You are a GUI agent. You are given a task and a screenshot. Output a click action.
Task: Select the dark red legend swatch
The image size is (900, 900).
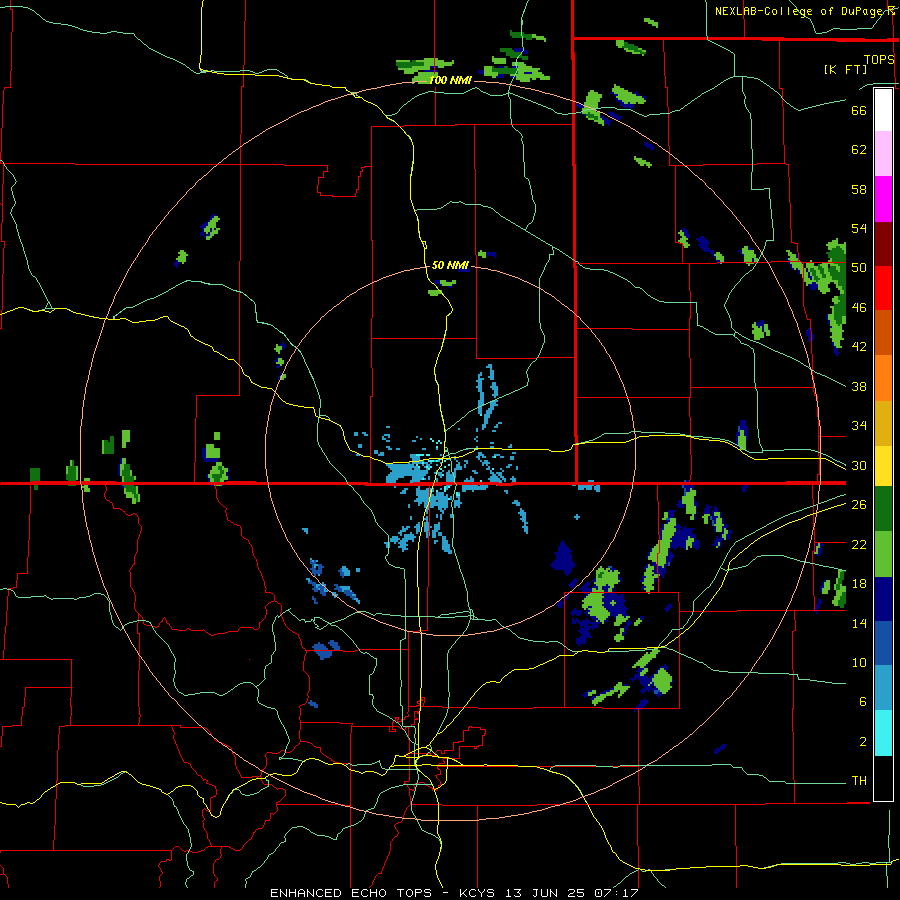[x=883, y=244]
